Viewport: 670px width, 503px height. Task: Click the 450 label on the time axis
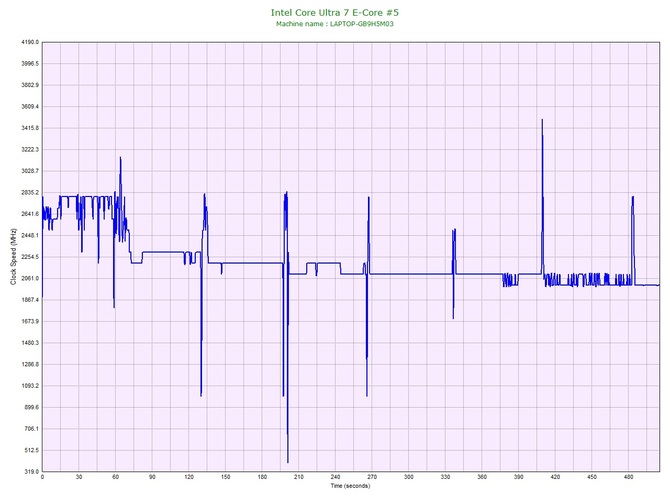[592, 477]
